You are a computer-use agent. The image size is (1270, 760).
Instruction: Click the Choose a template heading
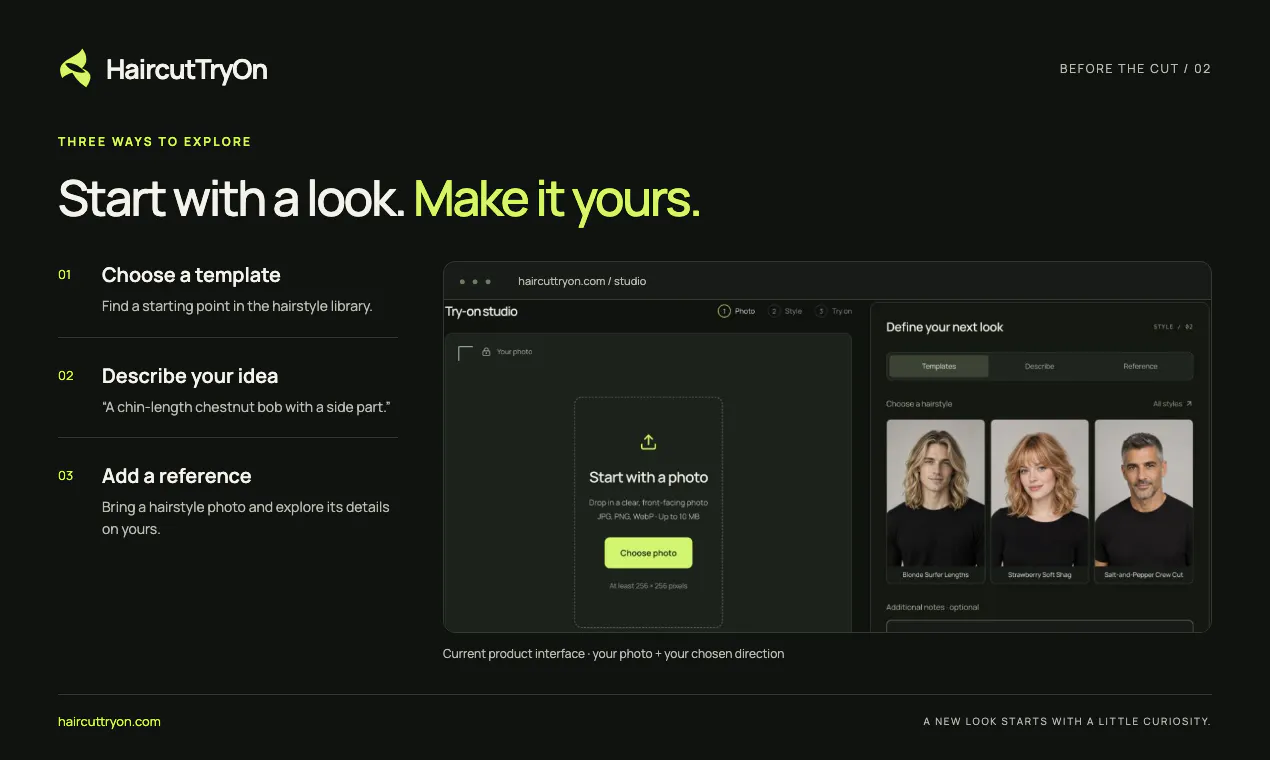pyautogui.click(x=191, y=275)
